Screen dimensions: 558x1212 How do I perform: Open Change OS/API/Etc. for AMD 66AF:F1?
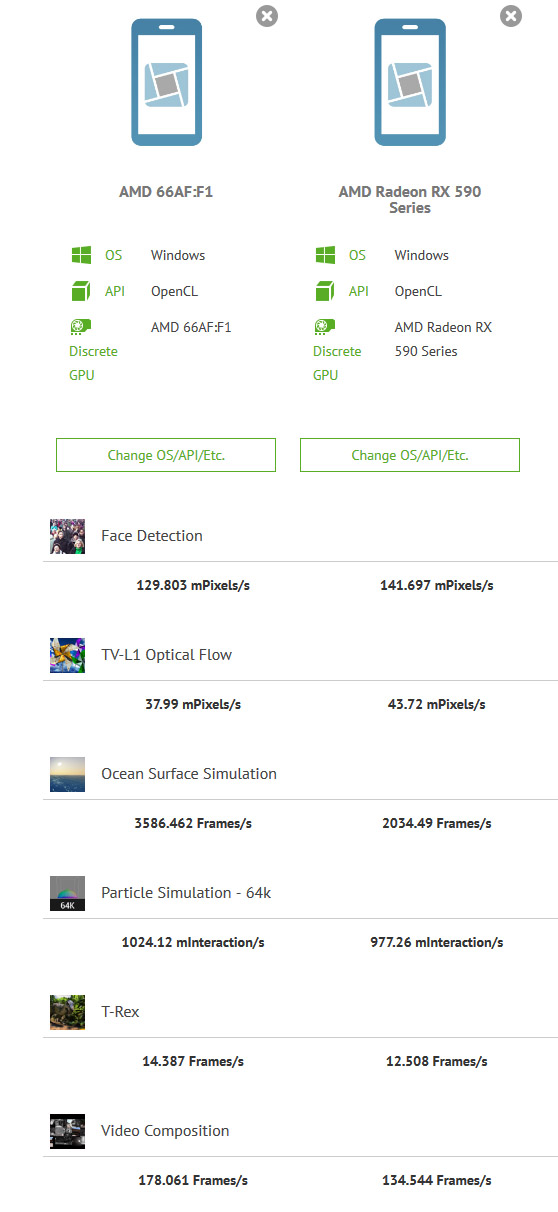166,455
